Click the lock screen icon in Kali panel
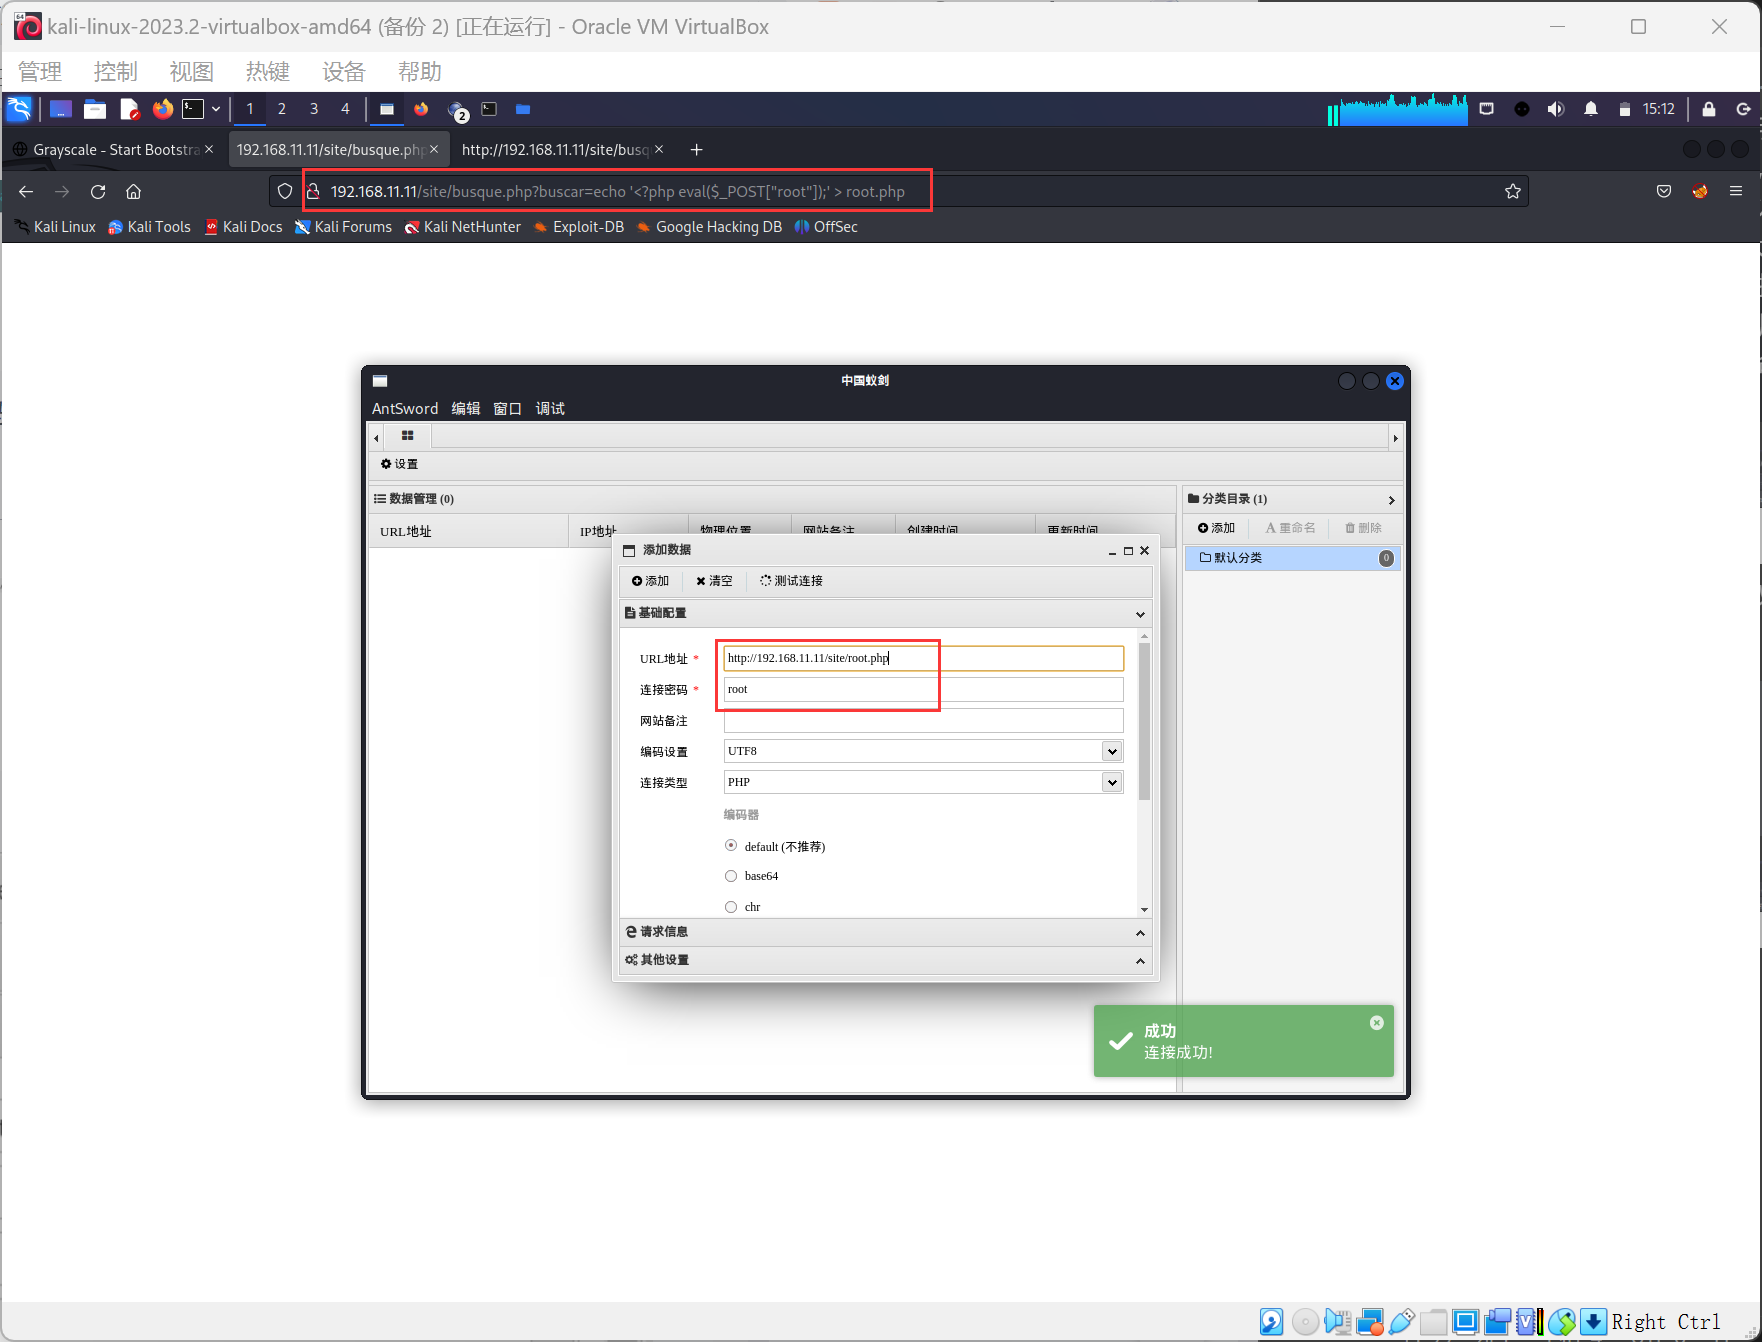Image resolution: width=1762 pixels, height=1342 pixels. (1709, 109)
